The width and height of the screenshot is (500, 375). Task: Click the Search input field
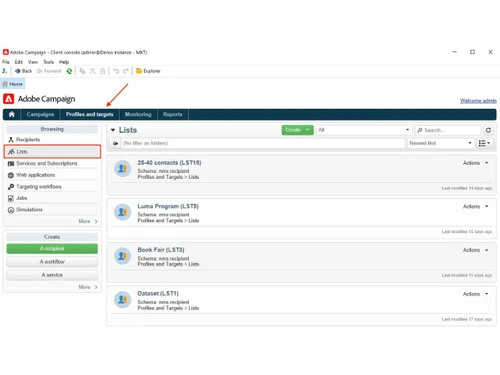pos(448,130)
